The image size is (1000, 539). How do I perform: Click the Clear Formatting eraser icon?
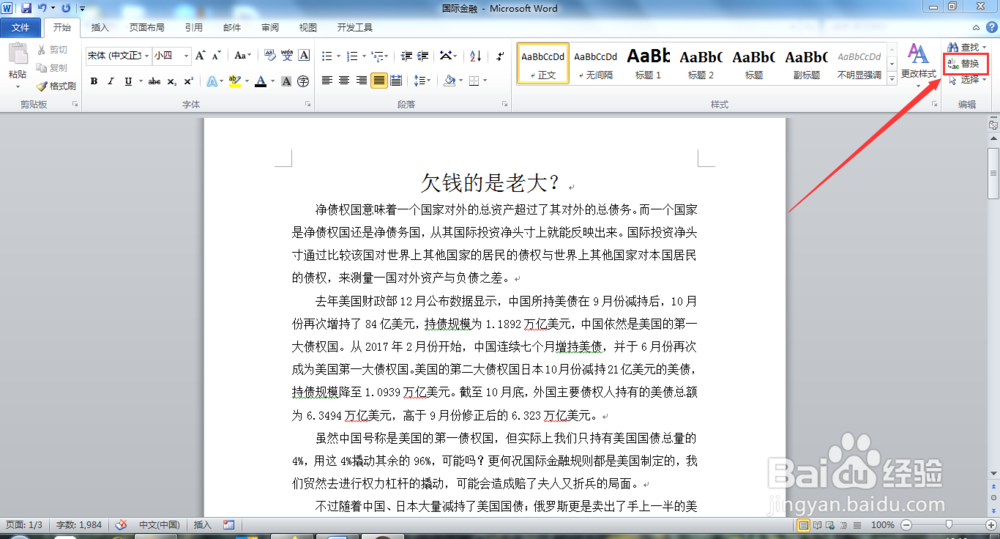coord(269,55)
